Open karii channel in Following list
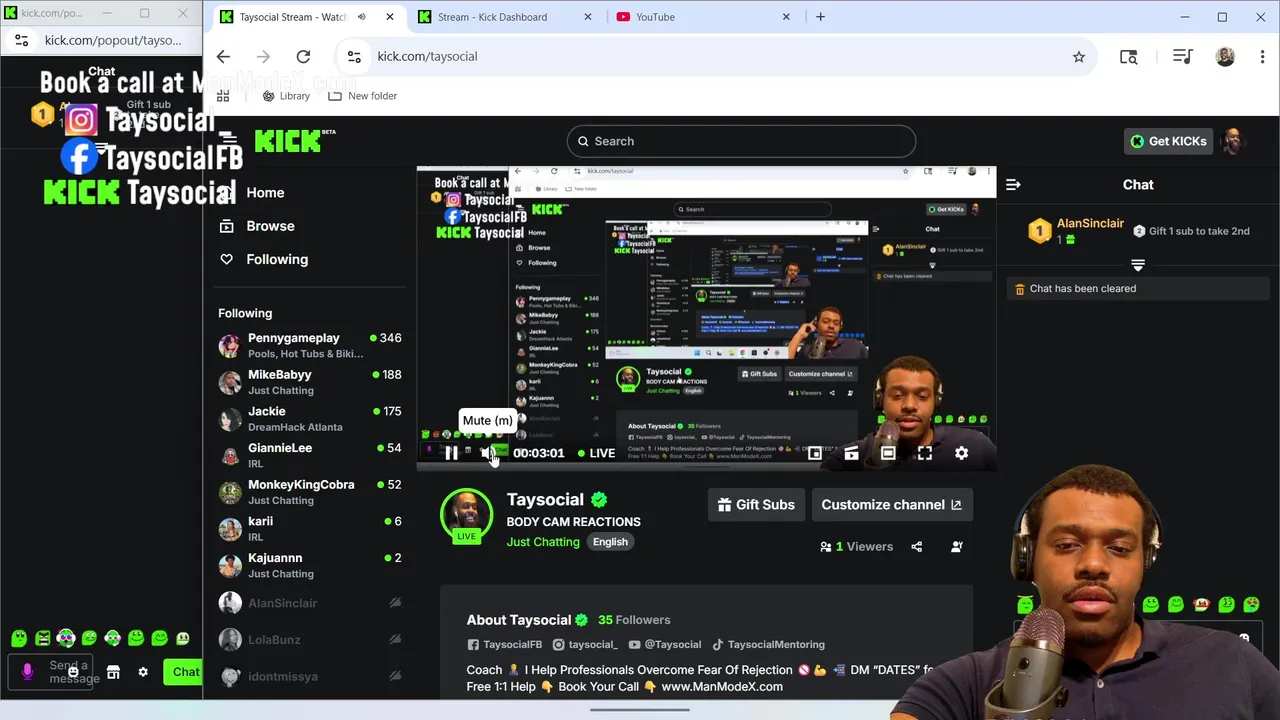1280x720 pixels. click(310, 528)
